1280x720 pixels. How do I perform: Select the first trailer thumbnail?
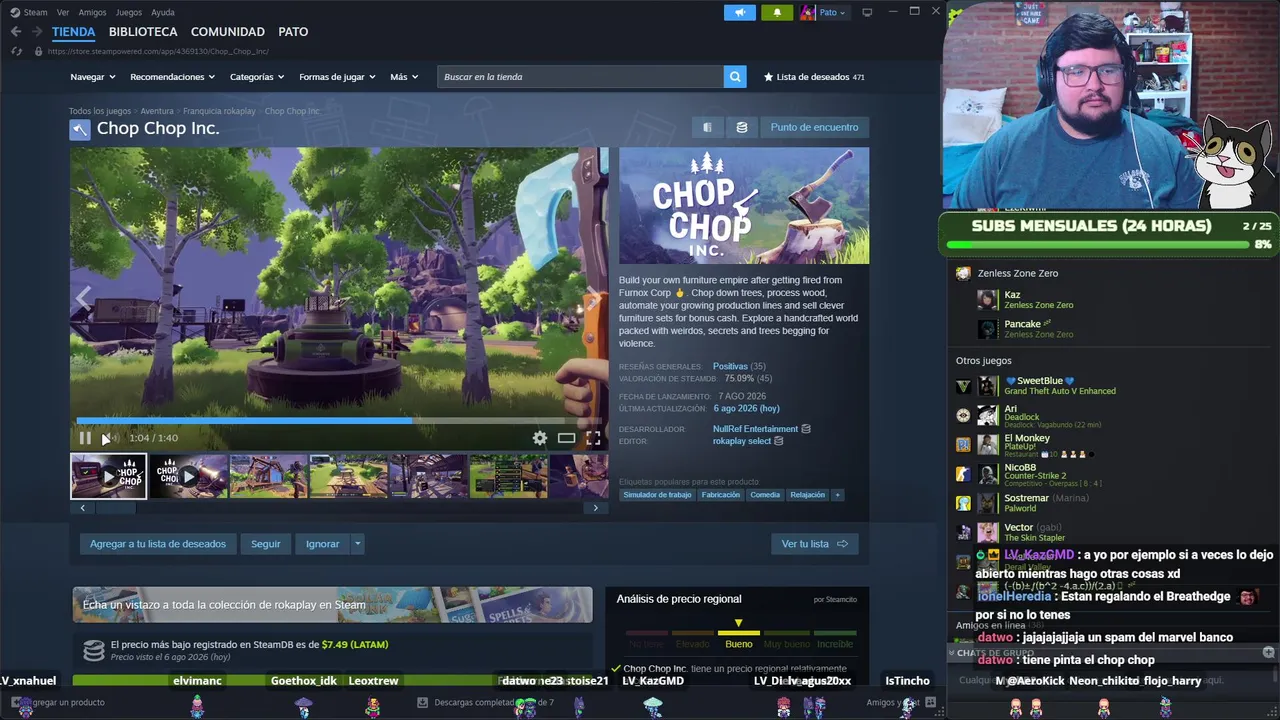[x=108, y=476]
